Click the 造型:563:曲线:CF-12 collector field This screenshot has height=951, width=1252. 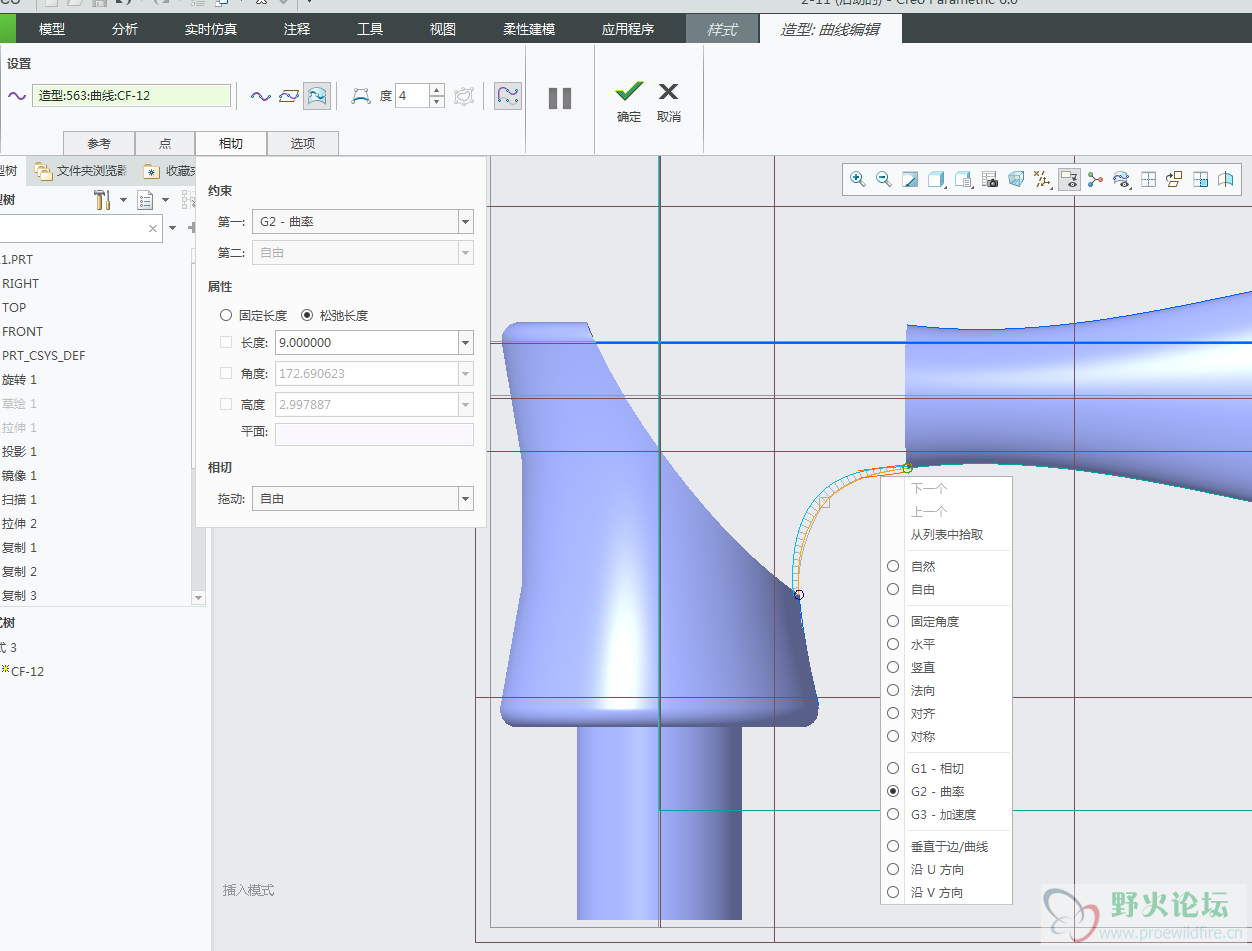coord(131,96)
